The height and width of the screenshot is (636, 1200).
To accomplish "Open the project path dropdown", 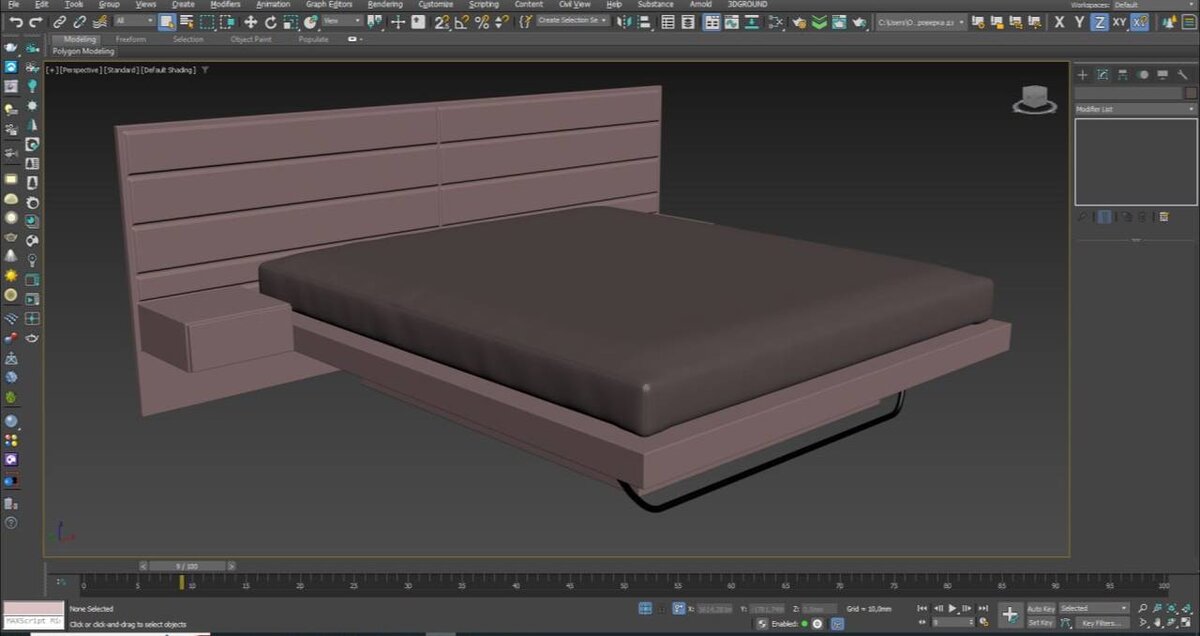I will pyautogui.click(x=921, y=21).
